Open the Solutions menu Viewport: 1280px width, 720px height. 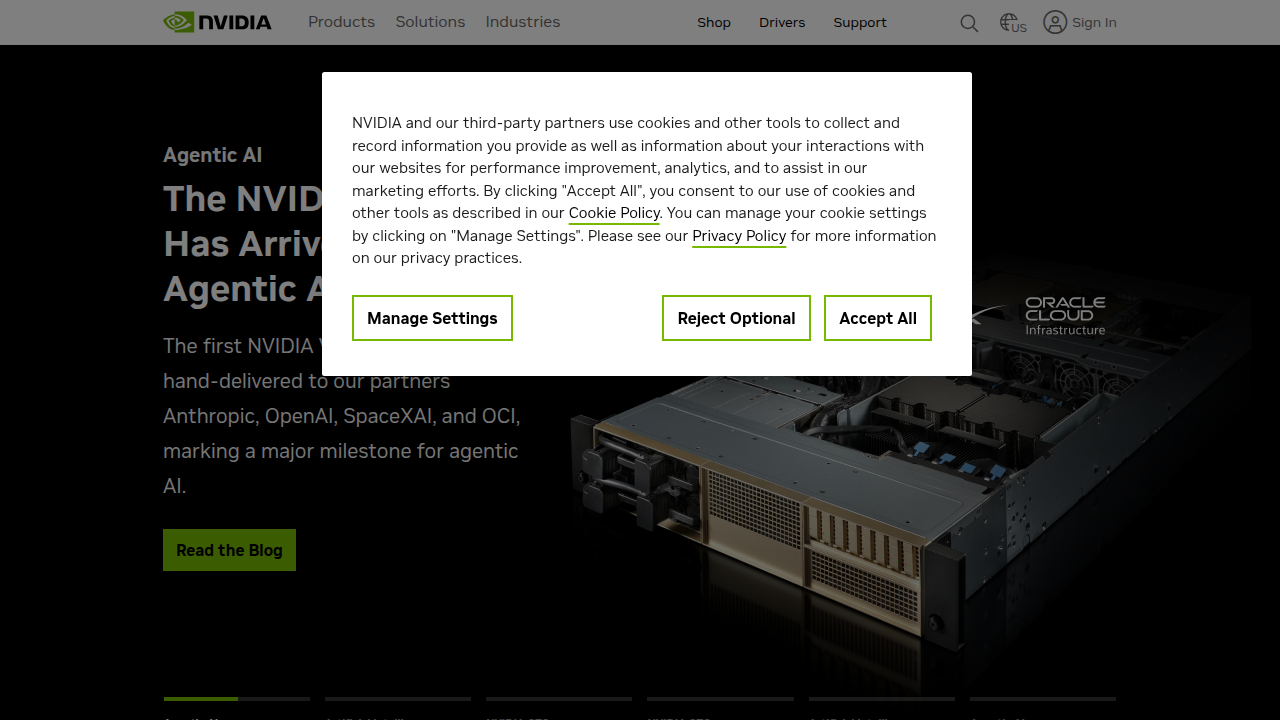(430, 22)
